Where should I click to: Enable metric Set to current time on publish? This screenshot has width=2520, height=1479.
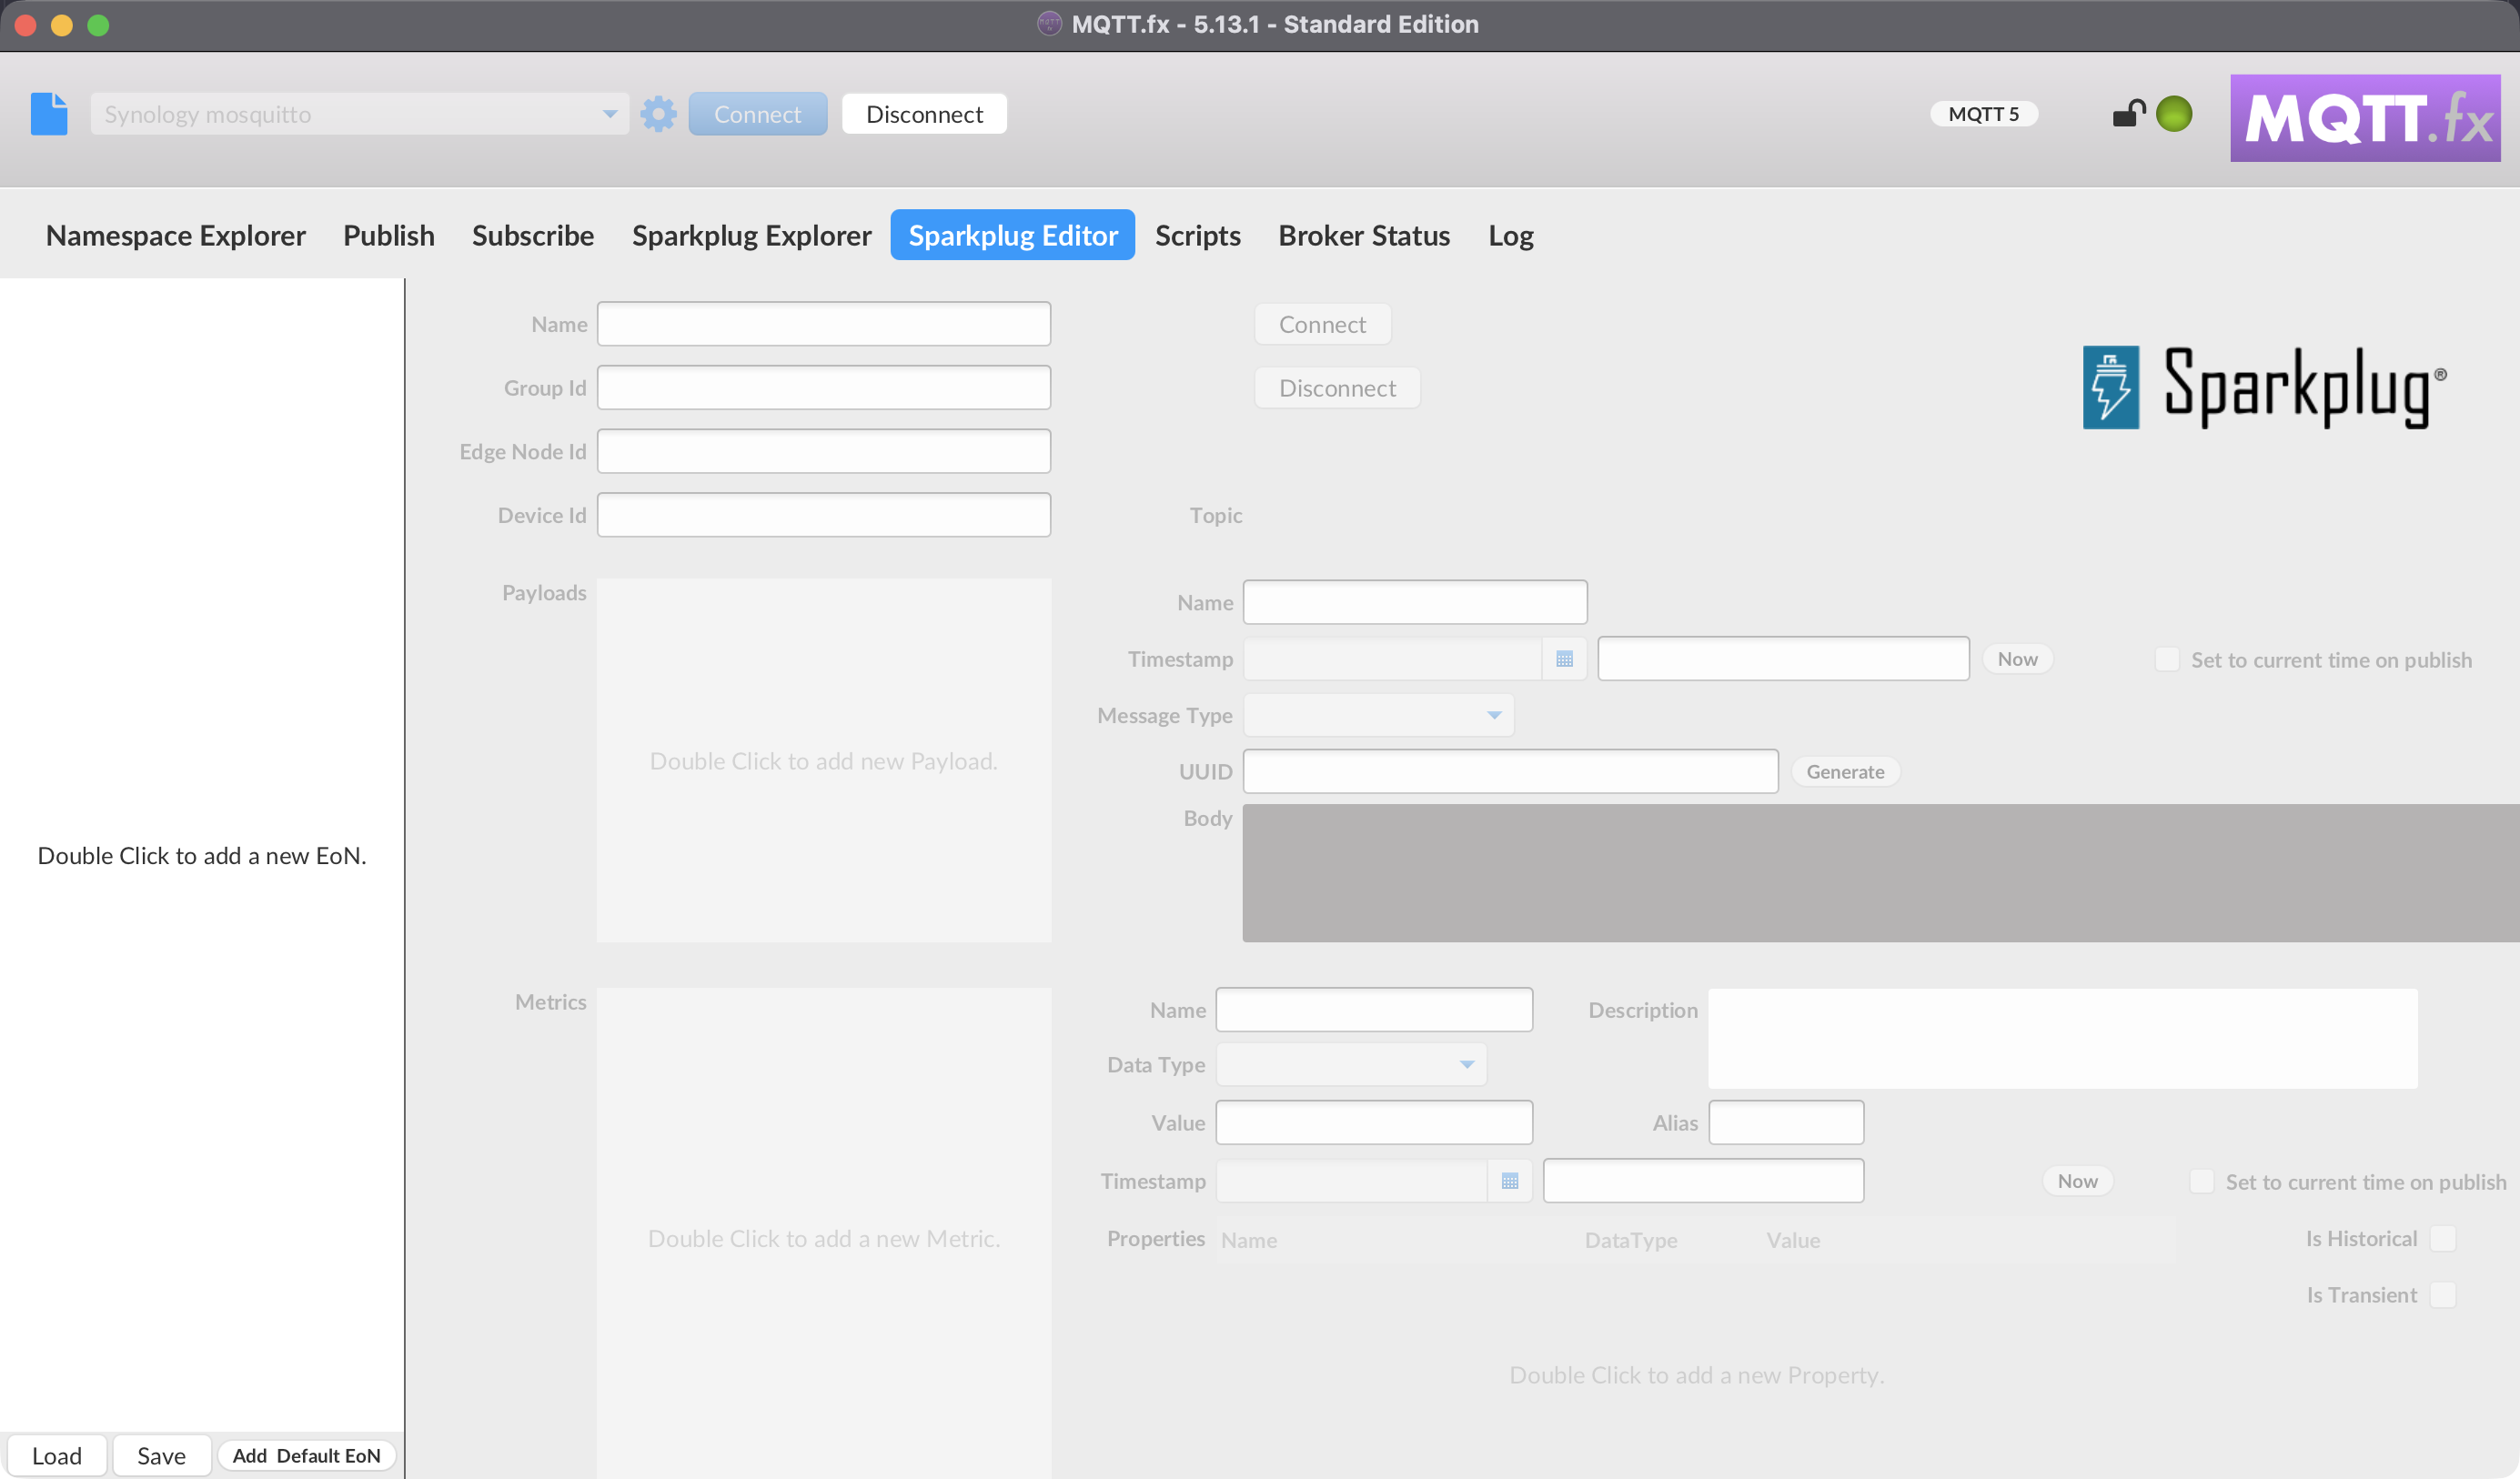pyautogui.click(x=2201, y=1182)
